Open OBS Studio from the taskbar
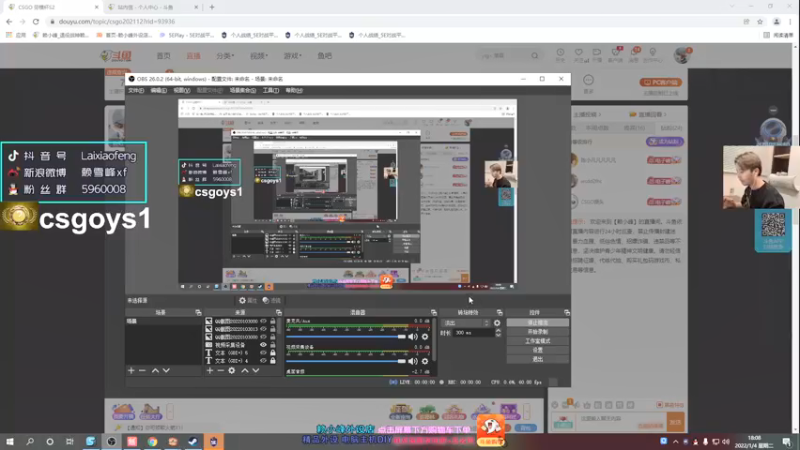 coord(111,442)
